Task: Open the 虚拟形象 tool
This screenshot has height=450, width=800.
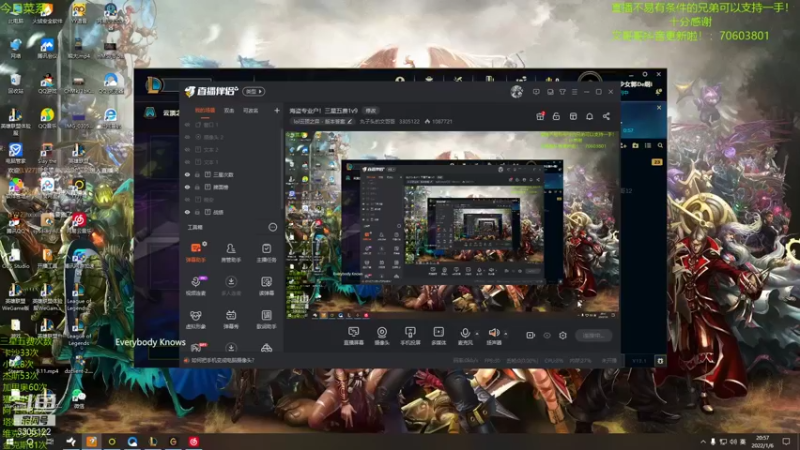Action: coord(195,319)
